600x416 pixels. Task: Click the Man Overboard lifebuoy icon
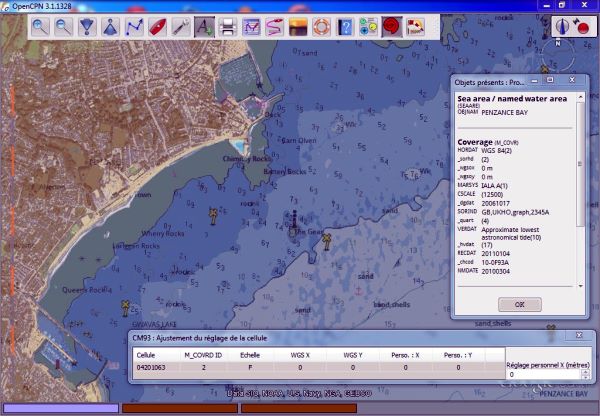click(x=321, y=27)
